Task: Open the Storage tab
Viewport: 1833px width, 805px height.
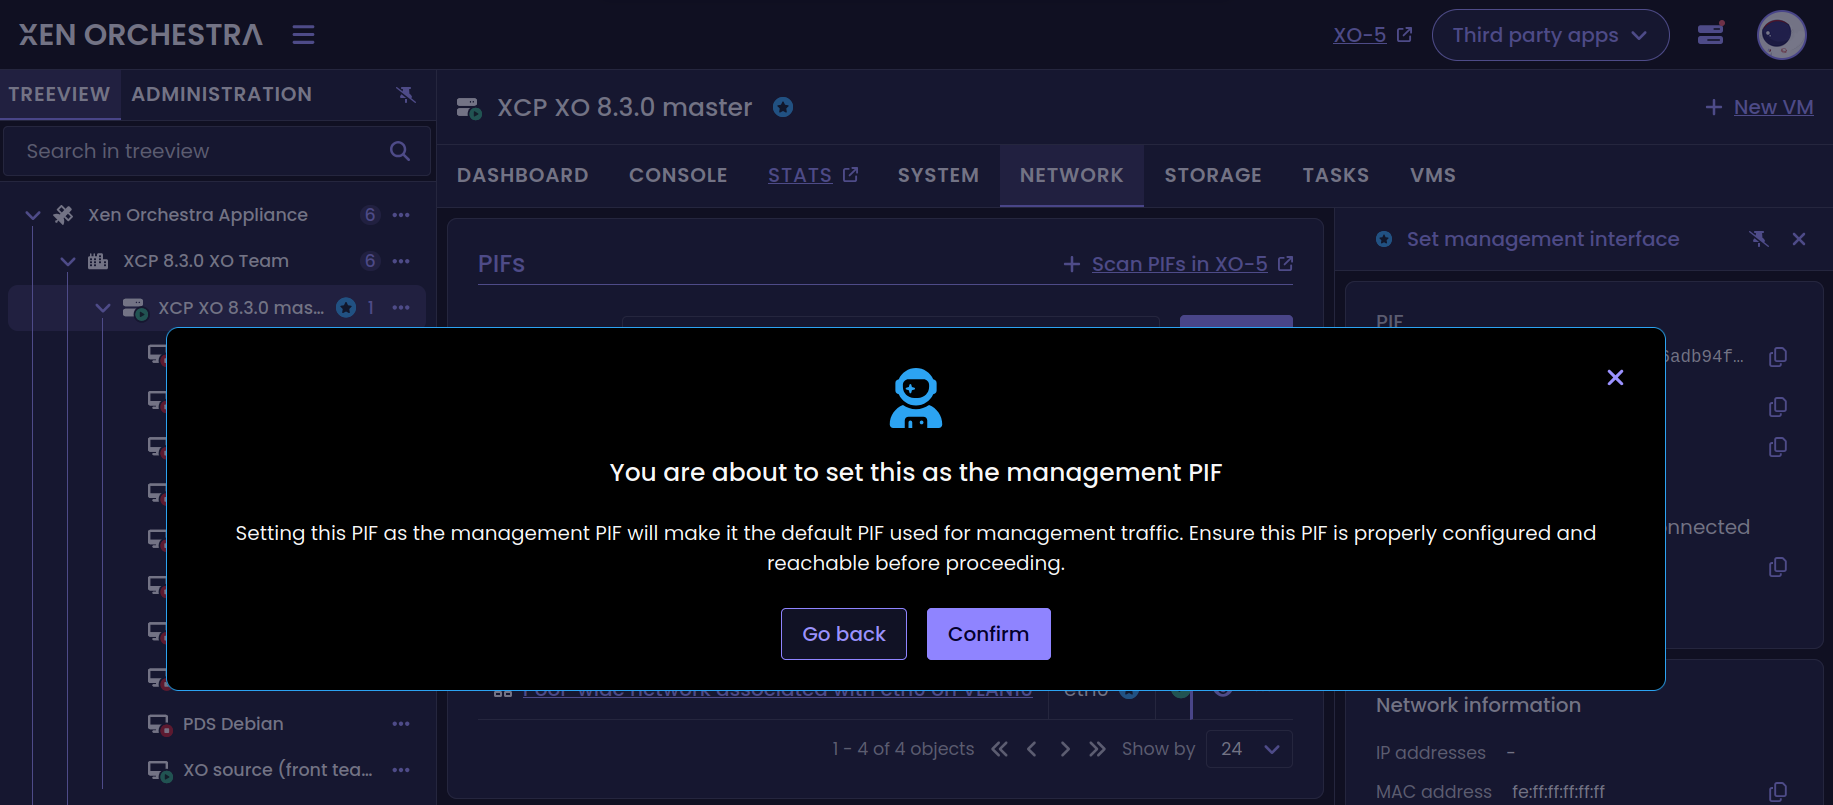Action: click(1213, 175)
